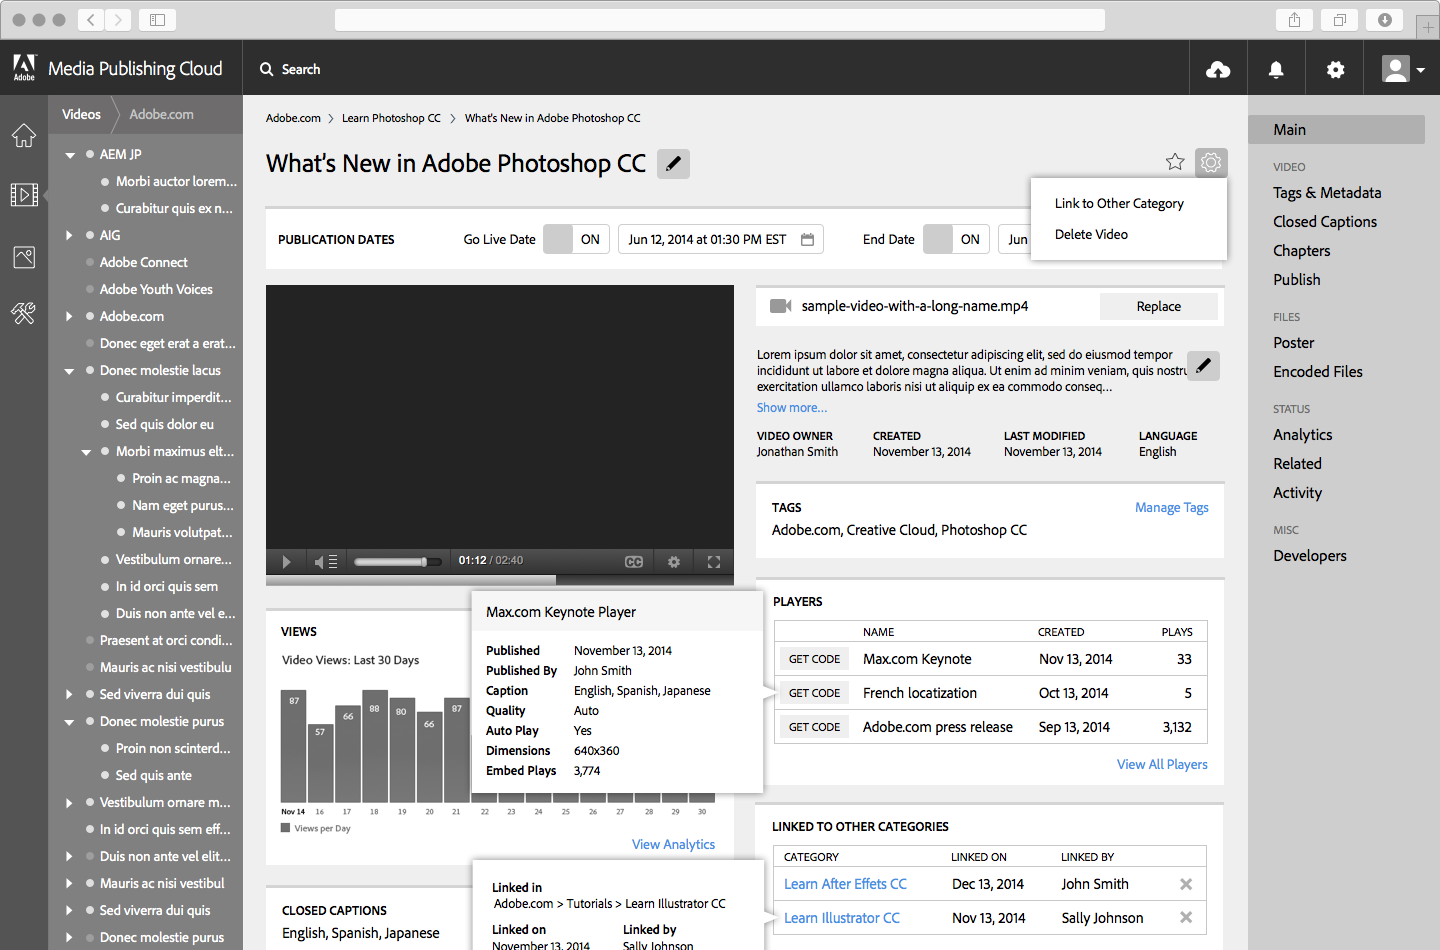This screenshot has height=950, width=1440.
Task: Open player settings gear
Action: (674, 562)
